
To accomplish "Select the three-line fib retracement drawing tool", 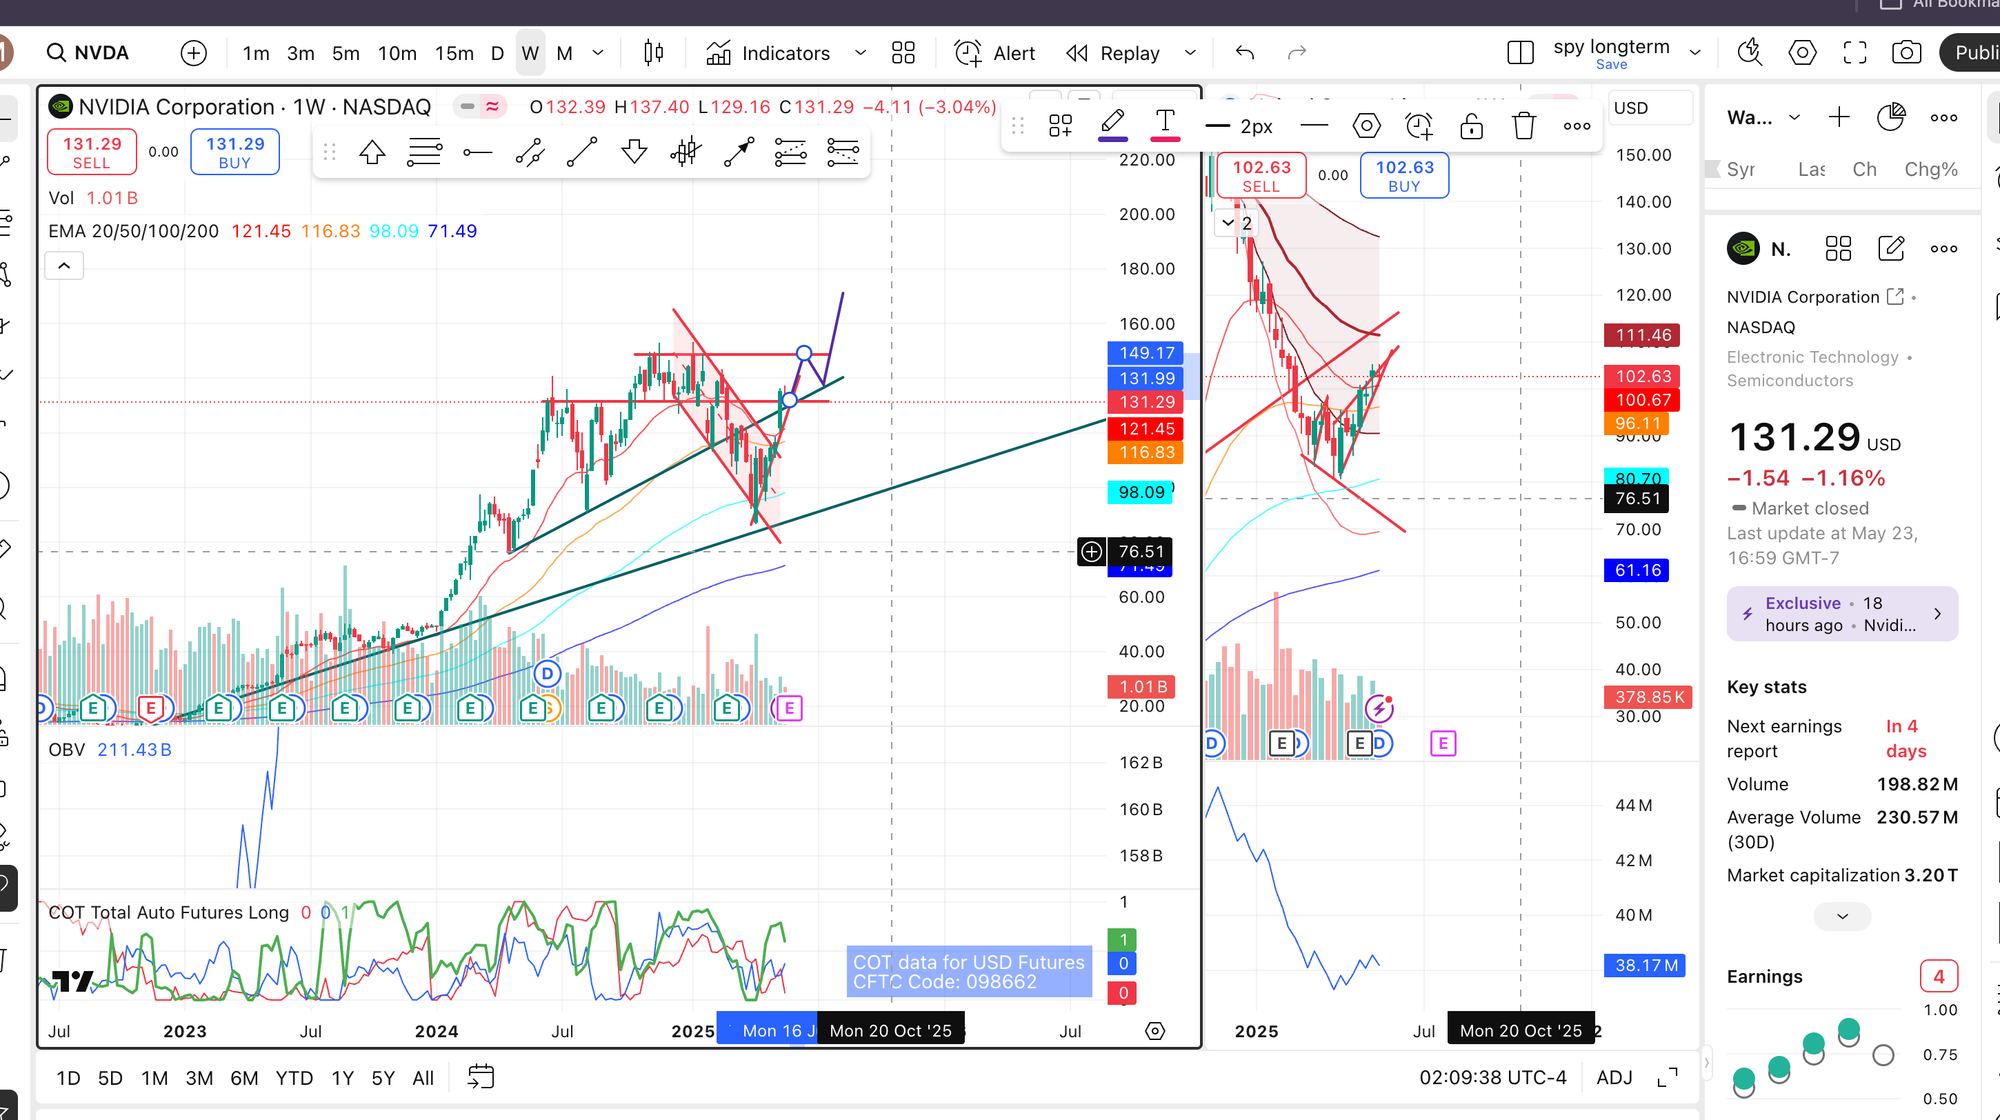I will (x=424, y=152).
